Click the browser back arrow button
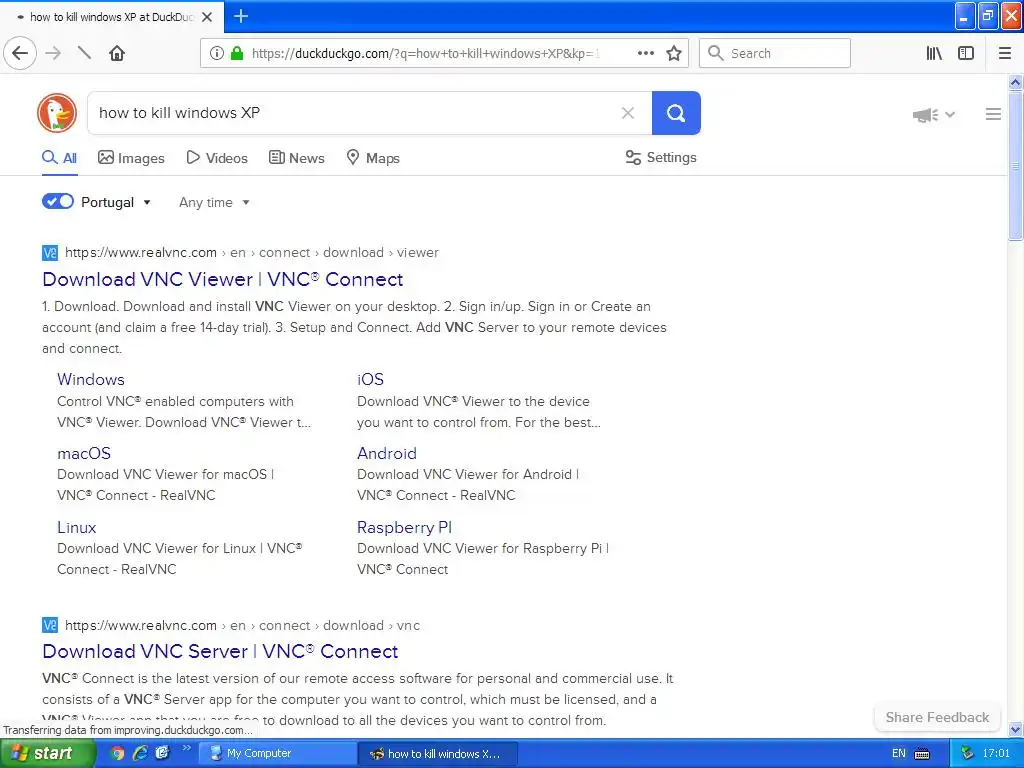Image resolution: width=1024 pixels, height=768 pixels. click(x=20, y=53)
